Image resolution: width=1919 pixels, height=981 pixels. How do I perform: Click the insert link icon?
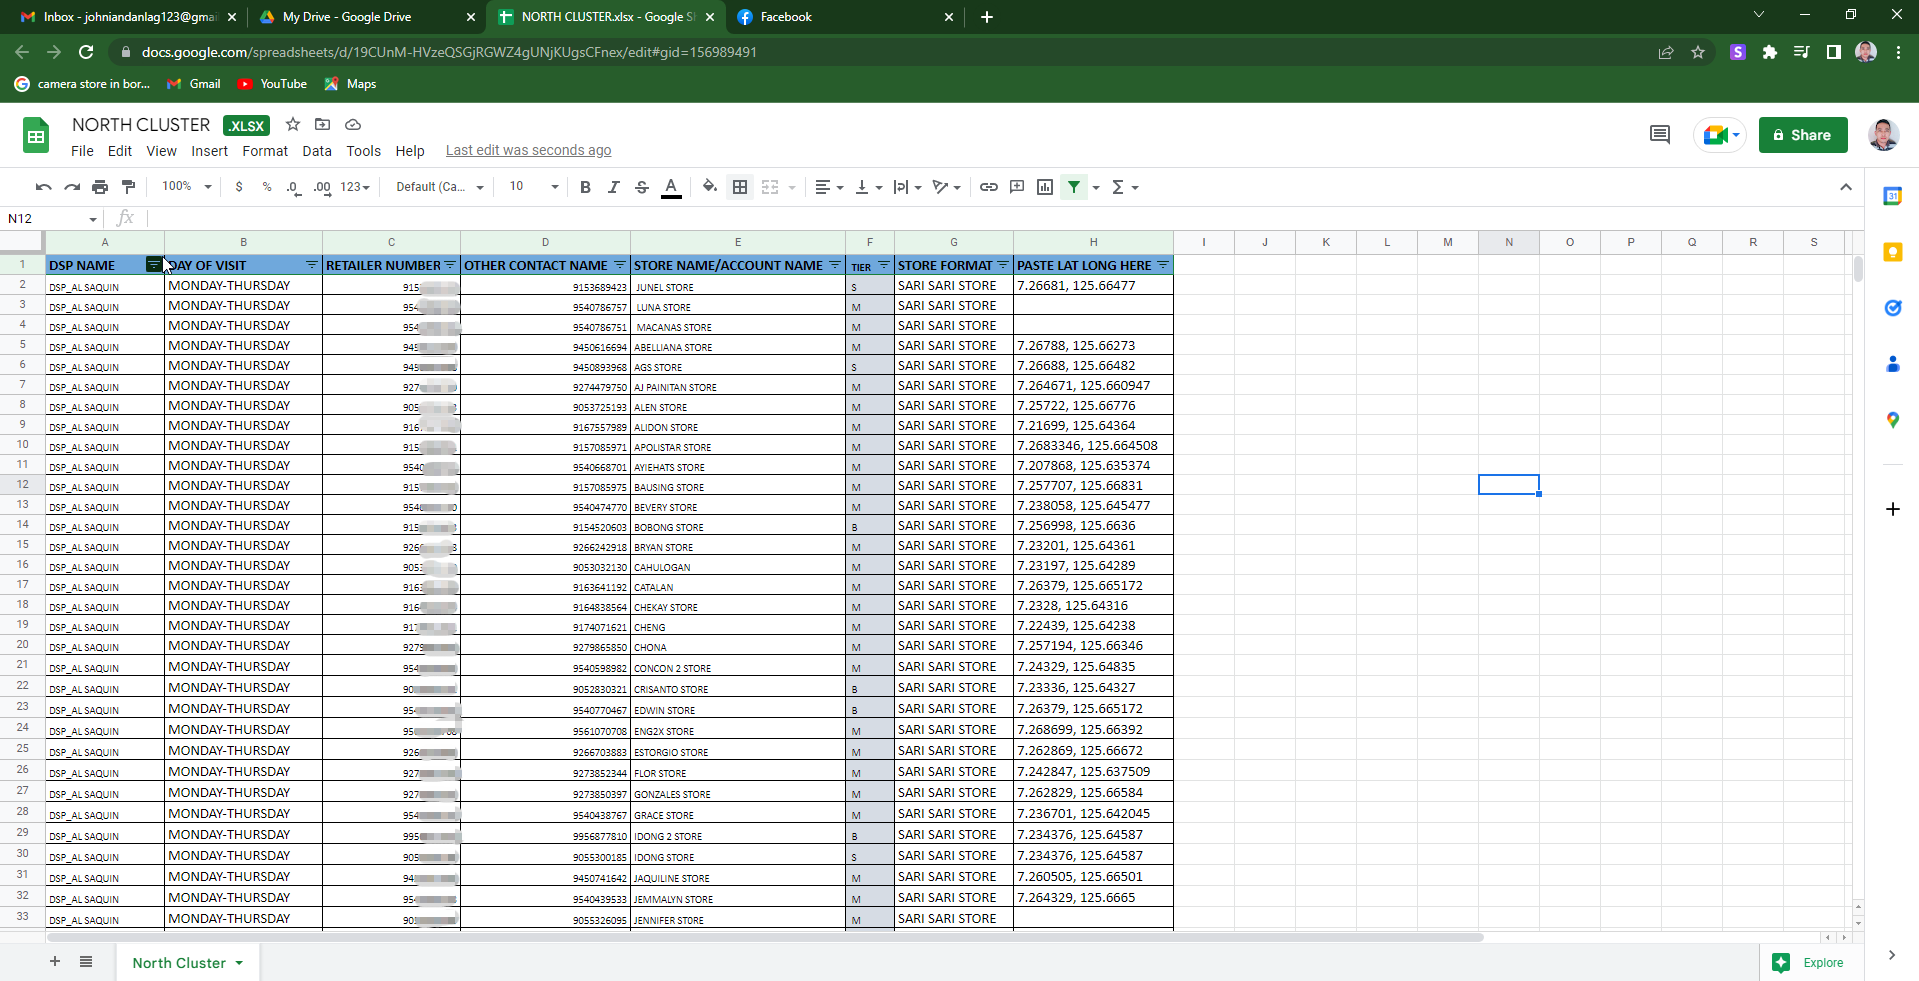(988, 187)
